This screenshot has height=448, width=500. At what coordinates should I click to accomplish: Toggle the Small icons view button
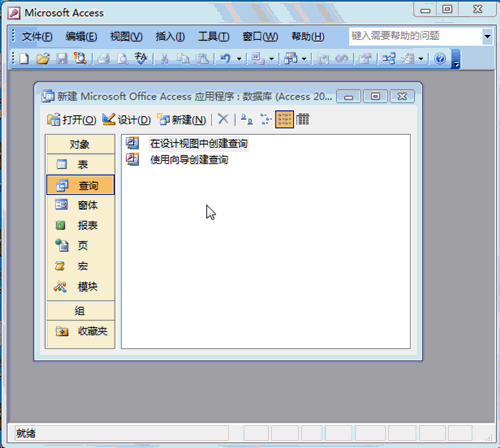tap(266, 119)
